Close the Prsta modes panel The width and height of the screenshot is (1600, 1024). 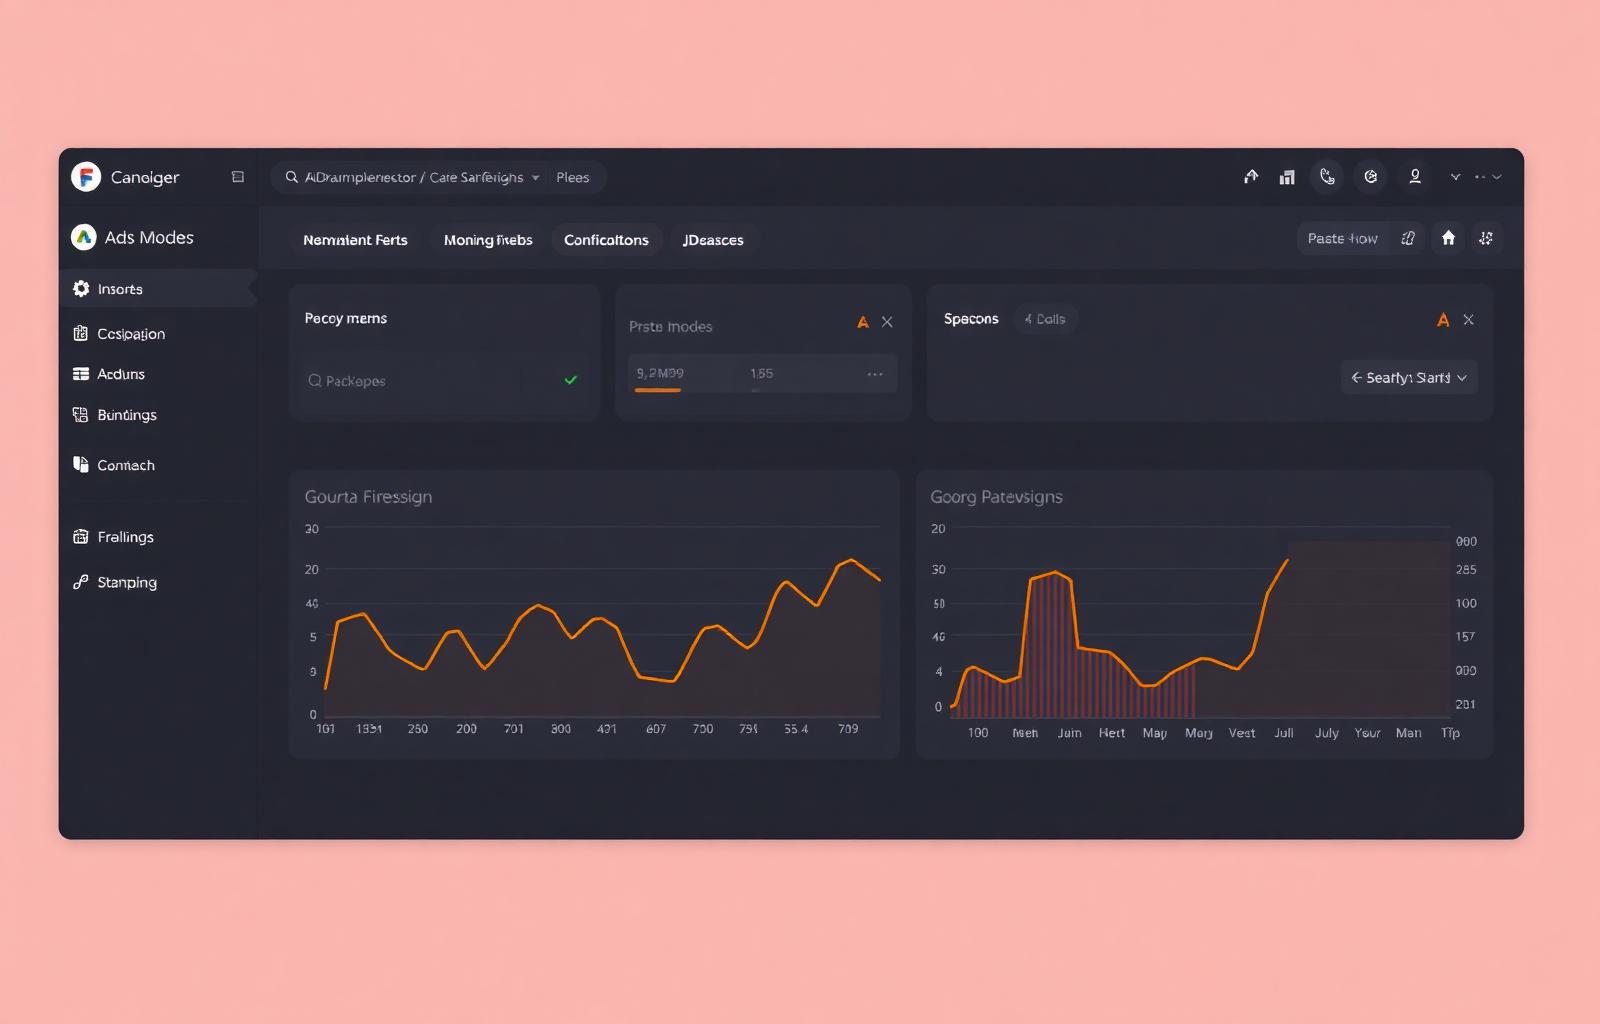coord(887,322)
